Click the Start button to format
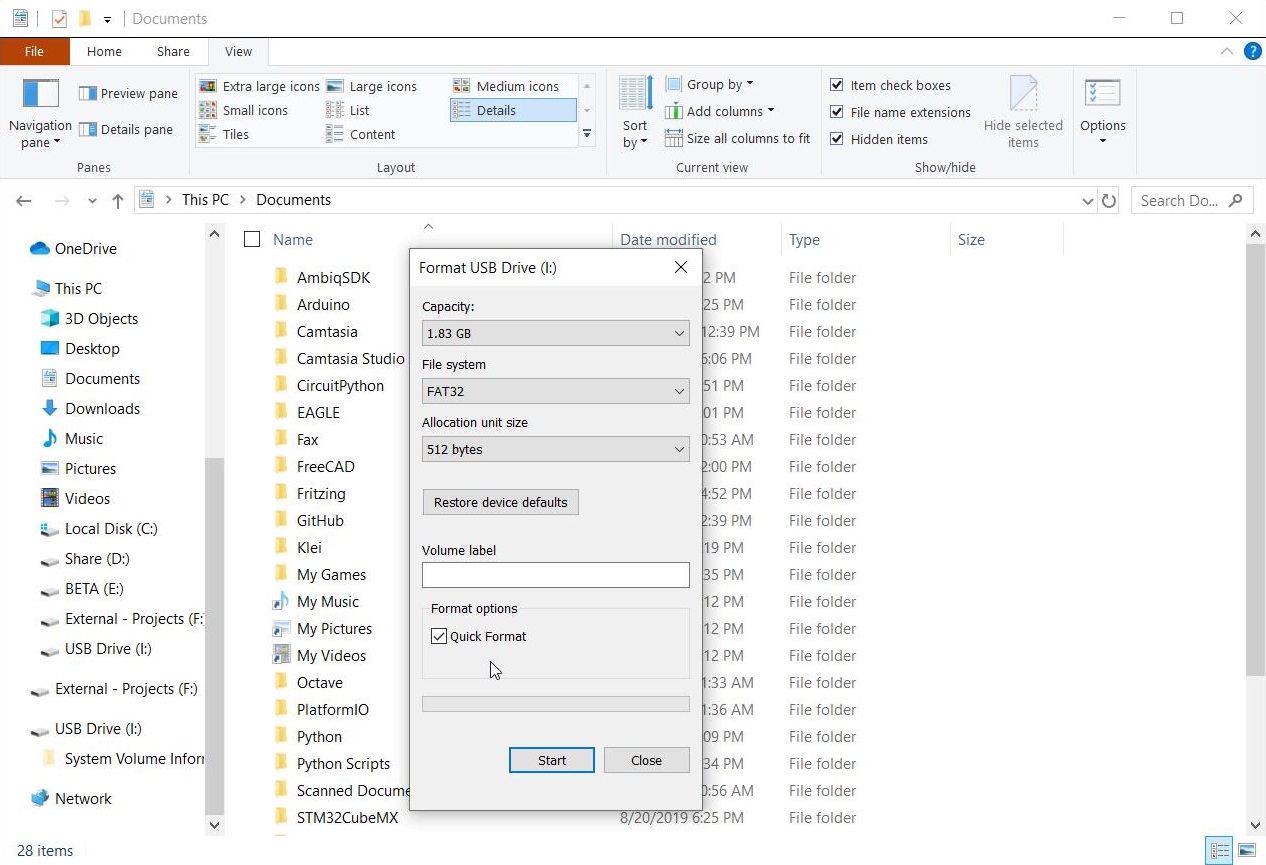Screen dimensions: 1266x865 point(551,760)
